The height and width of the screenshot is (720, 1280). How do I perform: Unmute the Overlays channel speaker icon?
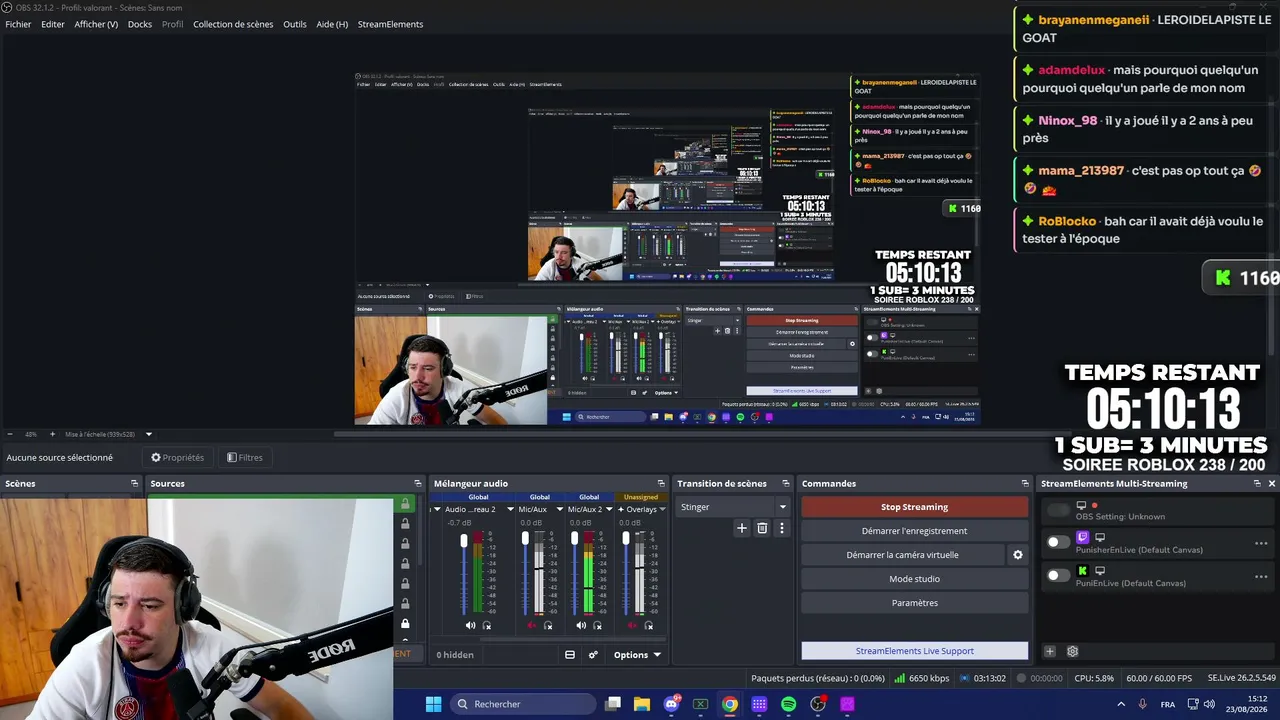(x=632, y=626)
